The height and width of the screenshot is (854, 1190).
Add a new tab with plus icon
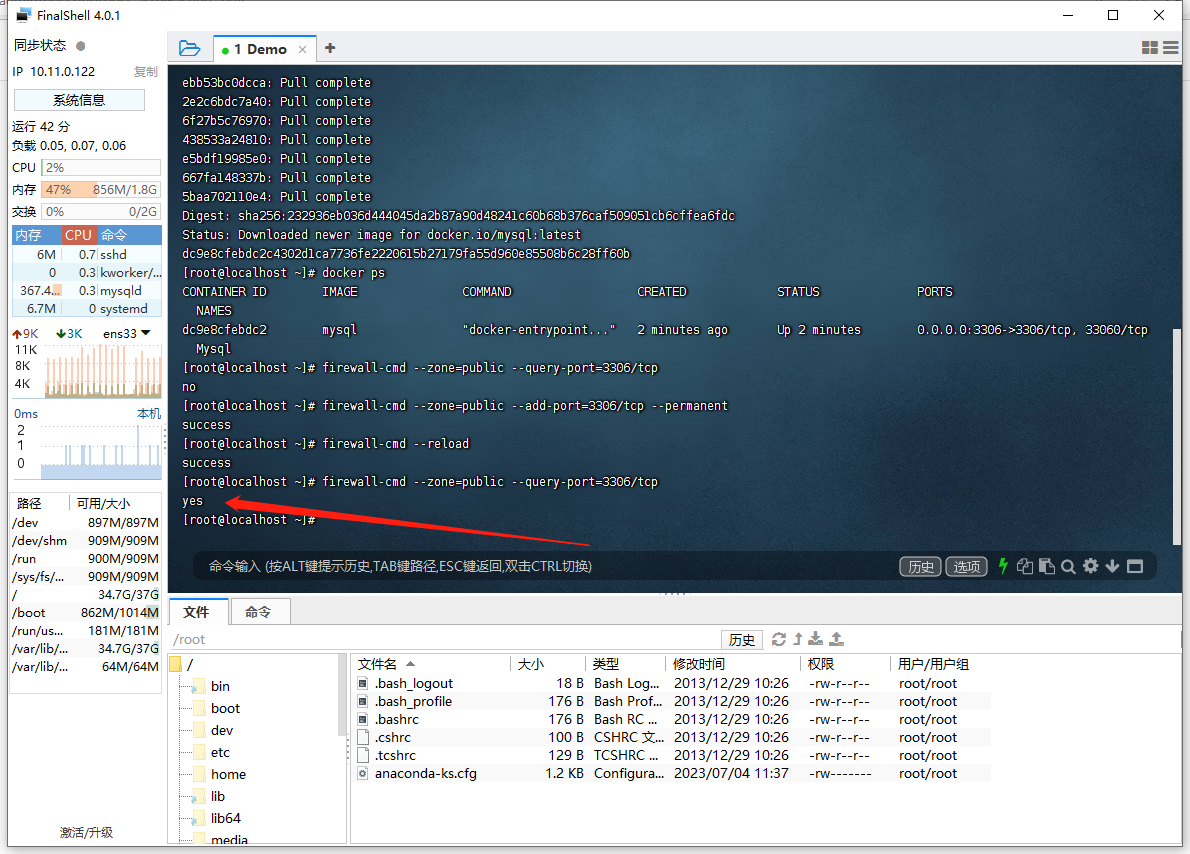(x=330, y=48)
